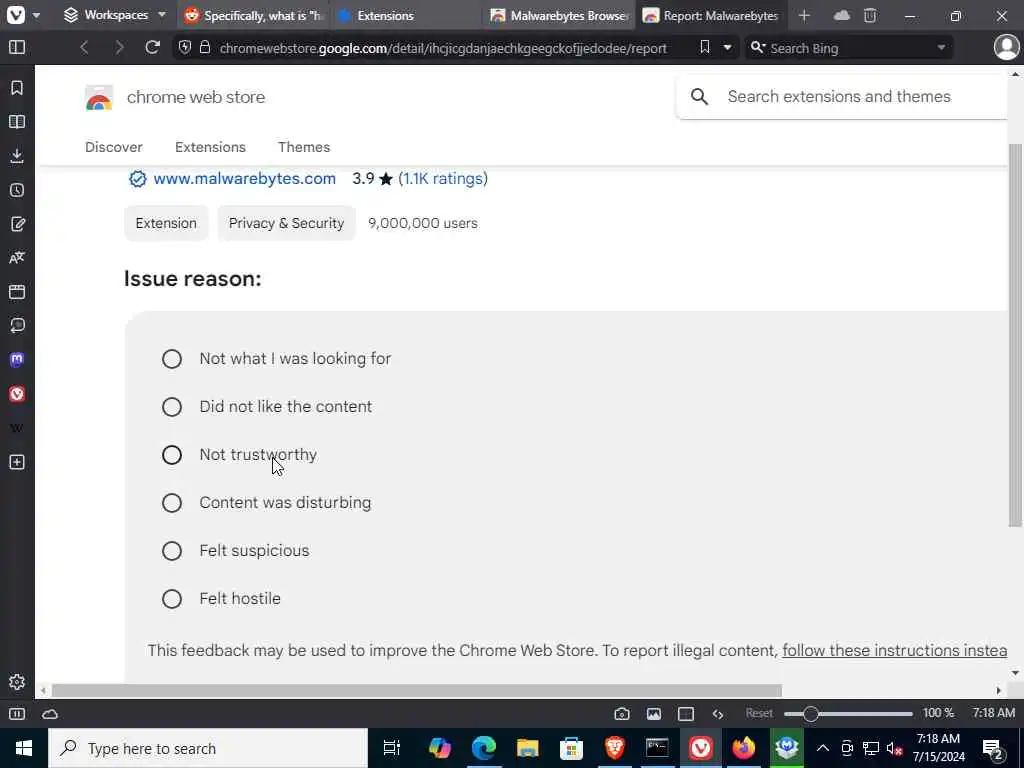This screenshot has height=768, width=1024.
Task: Open the Windows Start menu
Action: [24, 748]
